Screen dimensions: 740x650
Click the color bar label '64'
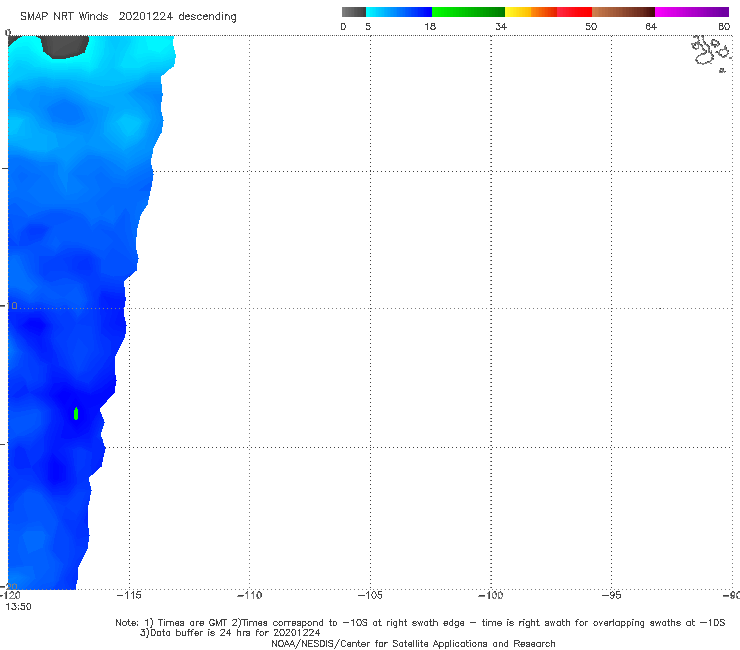pos(651,26)
